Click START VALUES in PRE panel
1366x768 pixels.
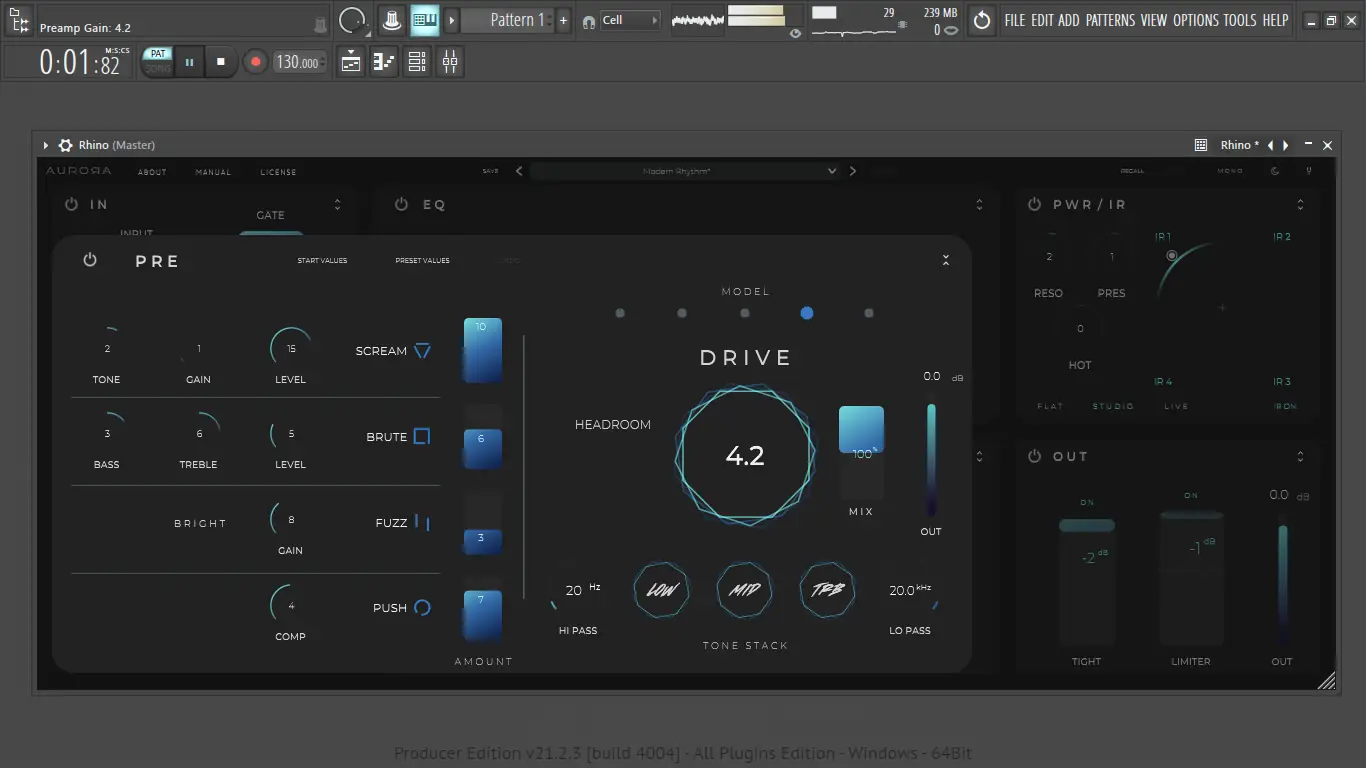[322, 261]
